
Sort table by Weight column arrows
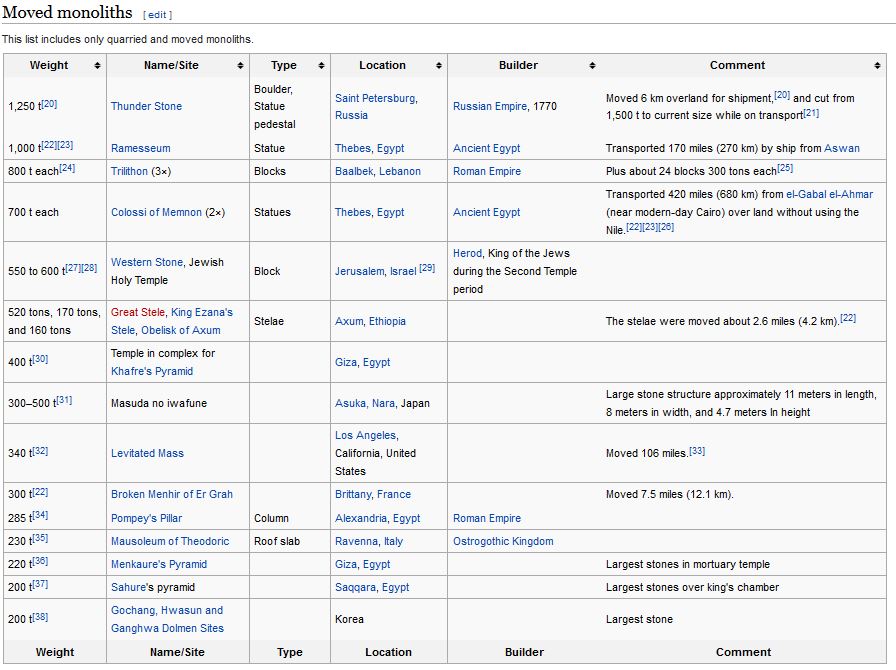(x=97, y=66)
